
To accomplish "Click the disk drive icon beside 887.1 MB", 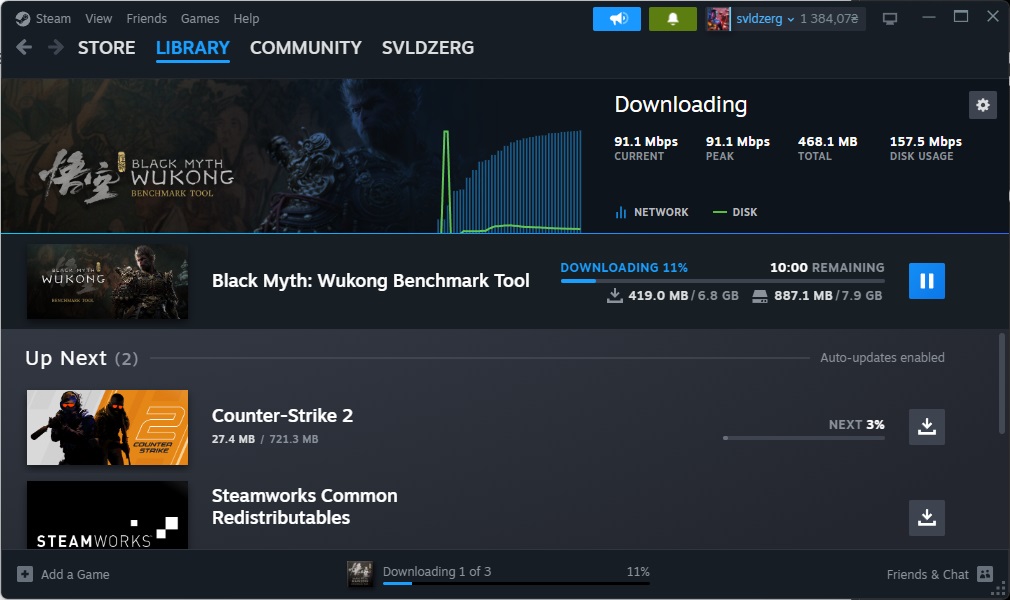I will [x=760, y=296].
